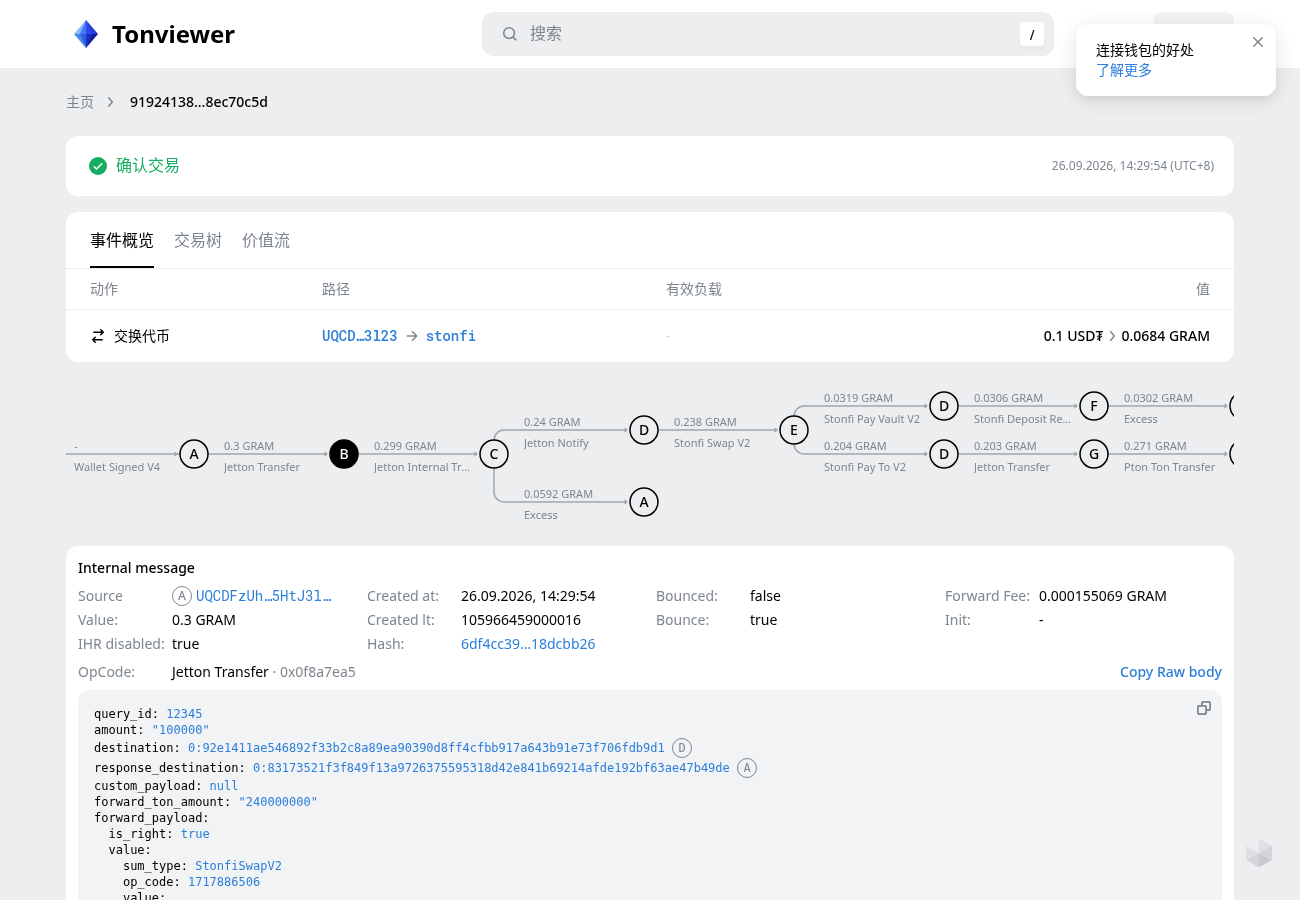Select node A after the 0.0592 GRAM Excess
This screenshot has height=900, width=1300.
(x=644, y=502)
